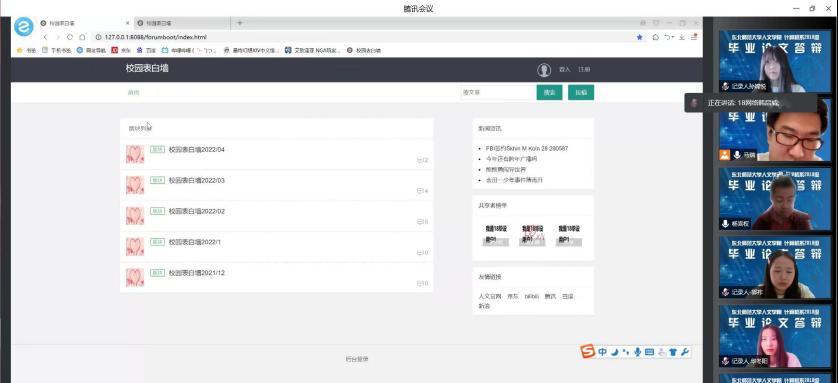Image resolution: width=838 pixels, height=383 pixels.
Task: Open a new tab with plus button
Action: click(x=239, y=23)
